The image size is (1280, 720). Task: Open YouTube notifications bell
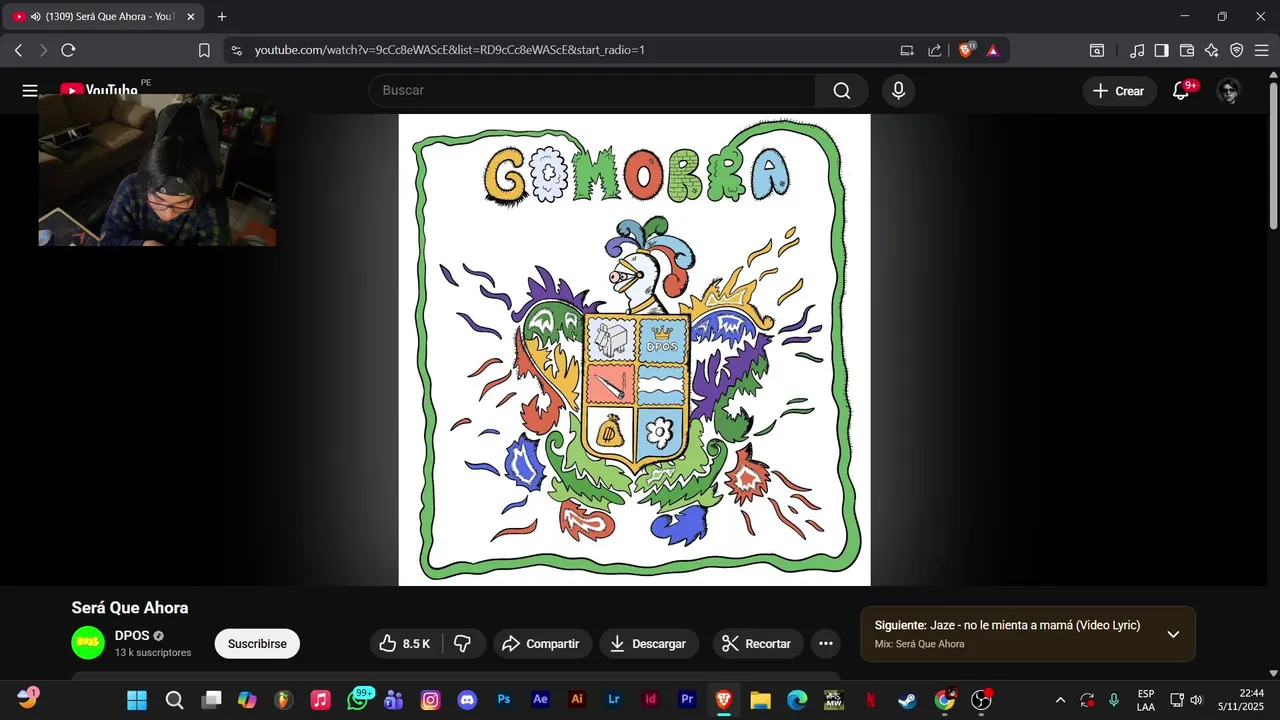pos(1181,91)
